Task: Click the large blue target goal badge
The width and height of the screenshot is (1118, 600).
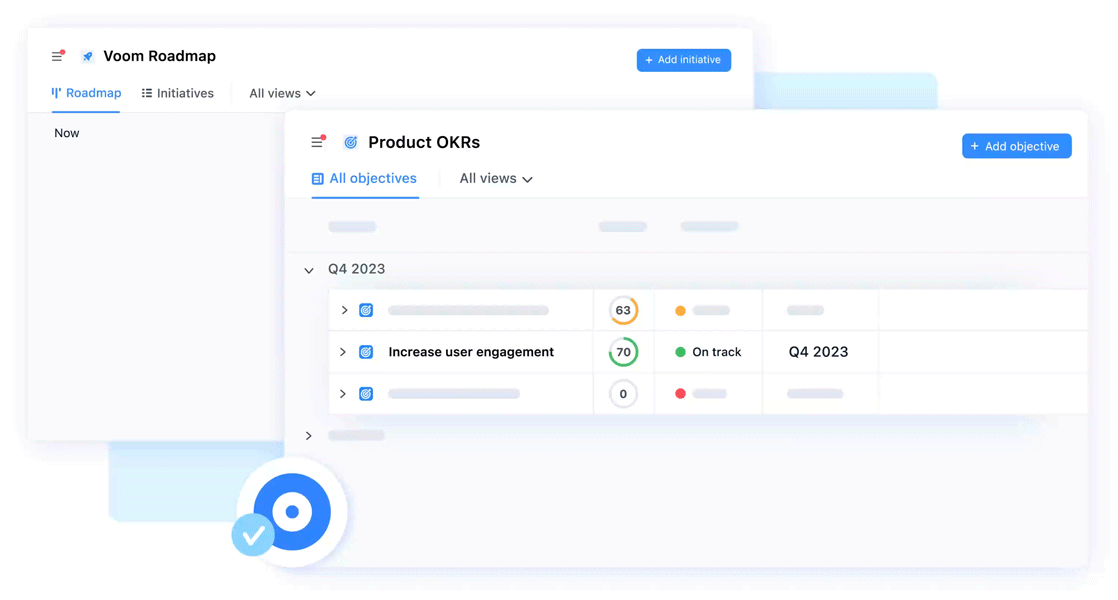Action: coord(292,512)
